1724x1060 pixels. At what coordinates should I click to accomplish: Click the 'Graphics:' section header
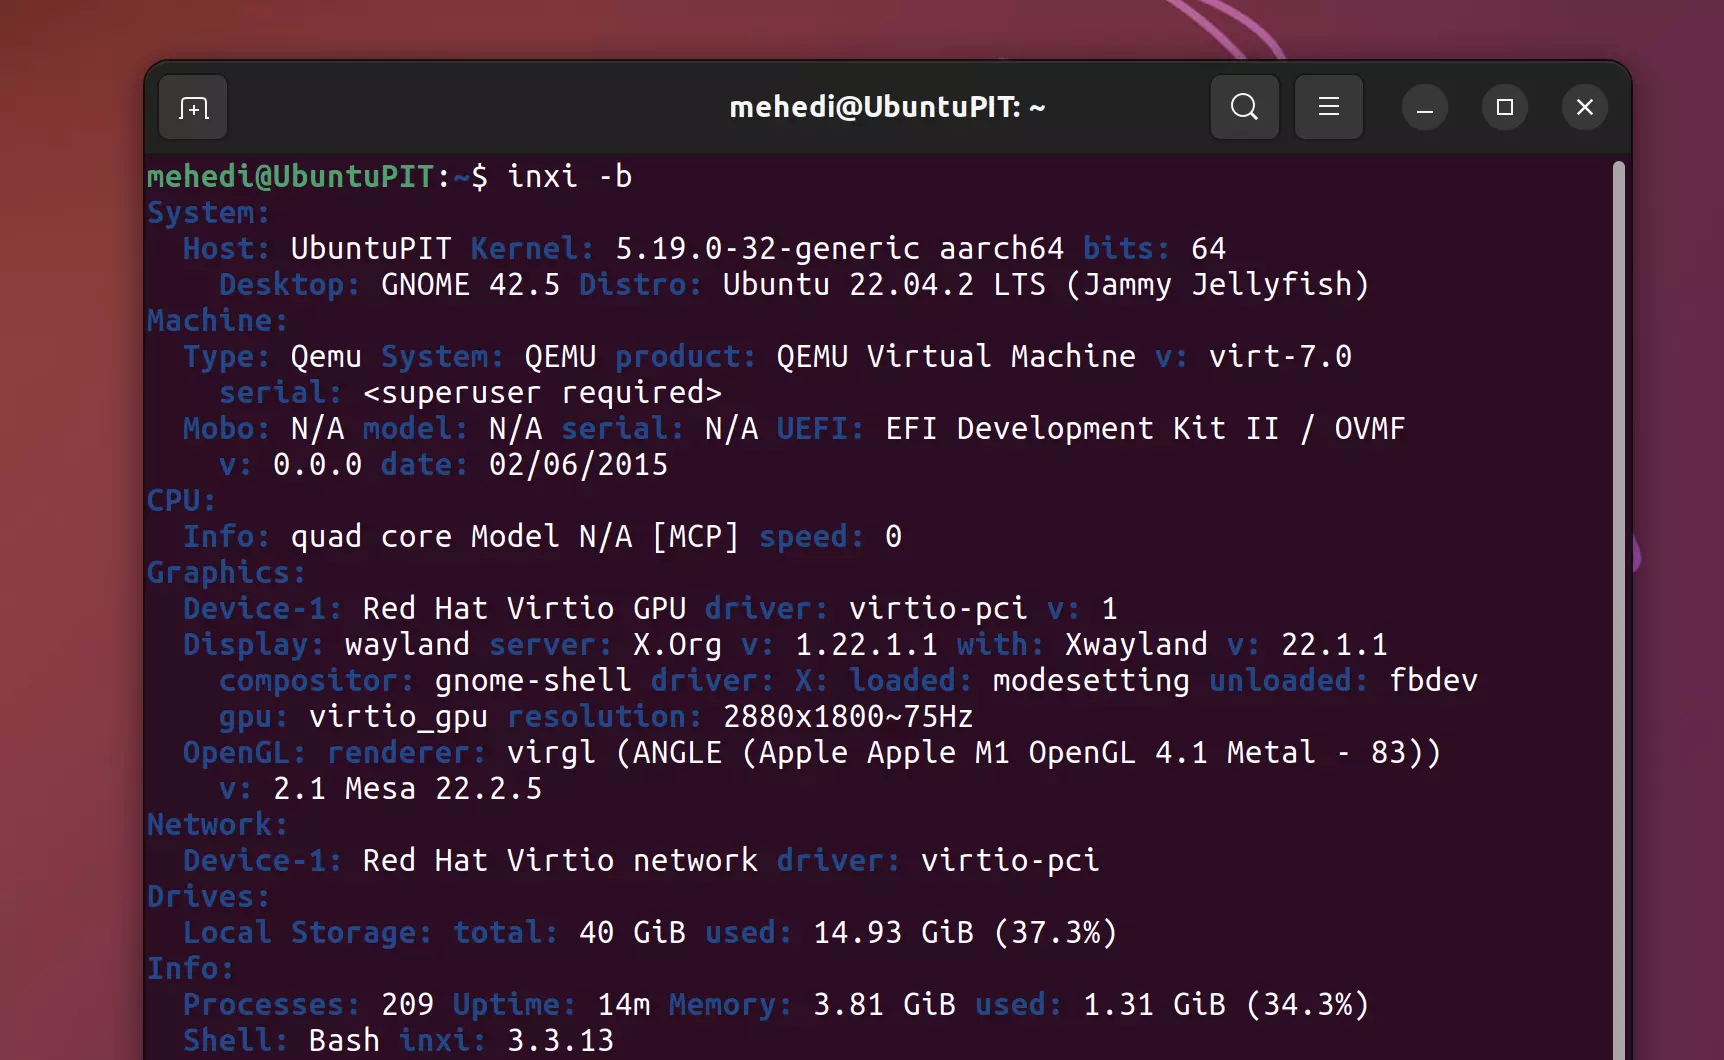coord(226,573)
